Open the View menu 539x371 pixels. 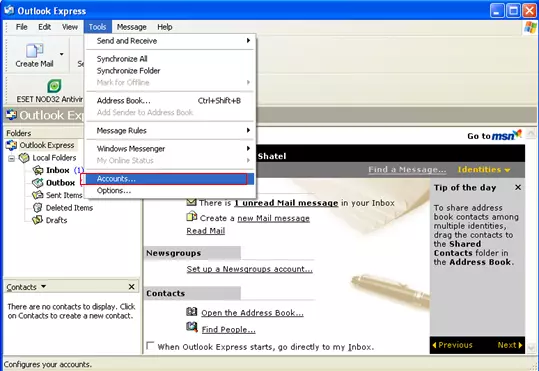[70, 27]
